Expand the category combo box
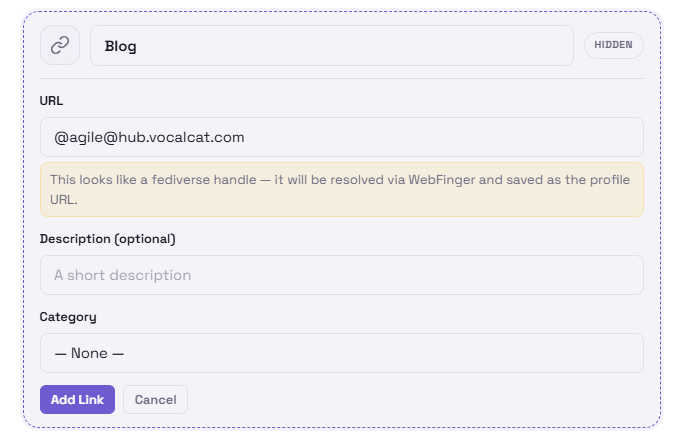The image size is (681, 440). click(x=341, y=353)
